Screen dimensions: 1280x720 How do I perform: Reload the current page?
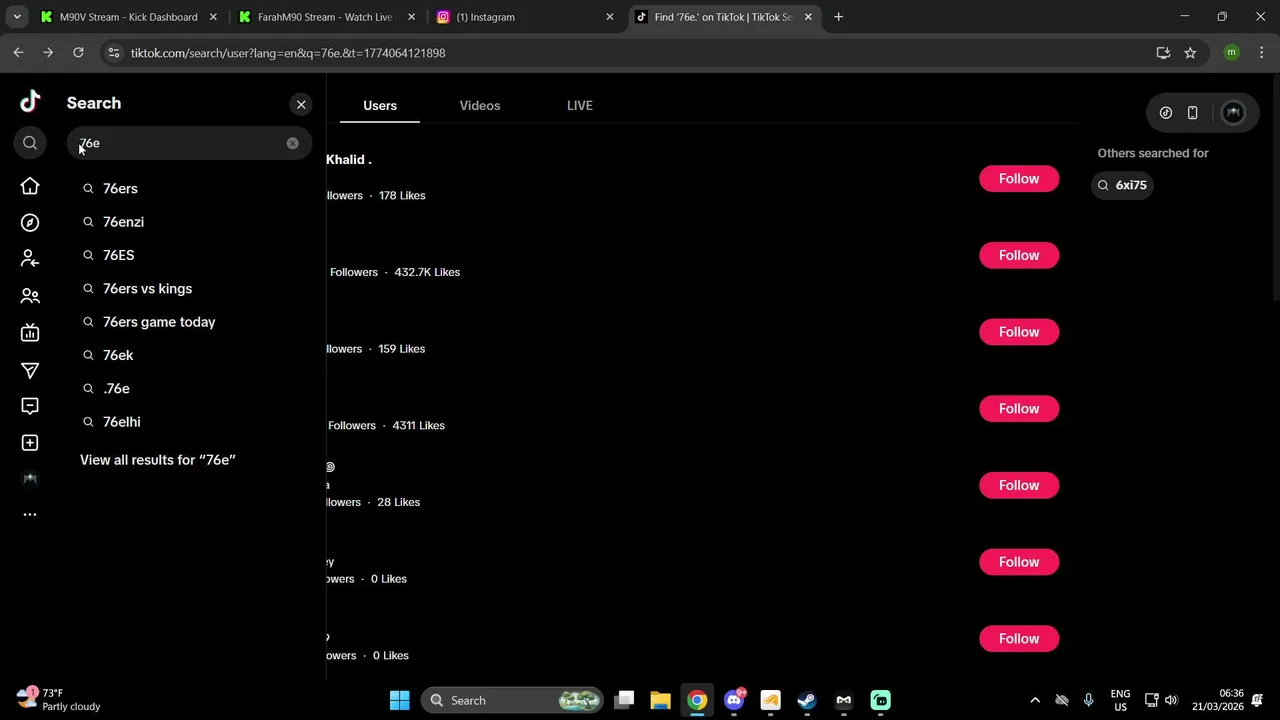(x=78, y=53)
